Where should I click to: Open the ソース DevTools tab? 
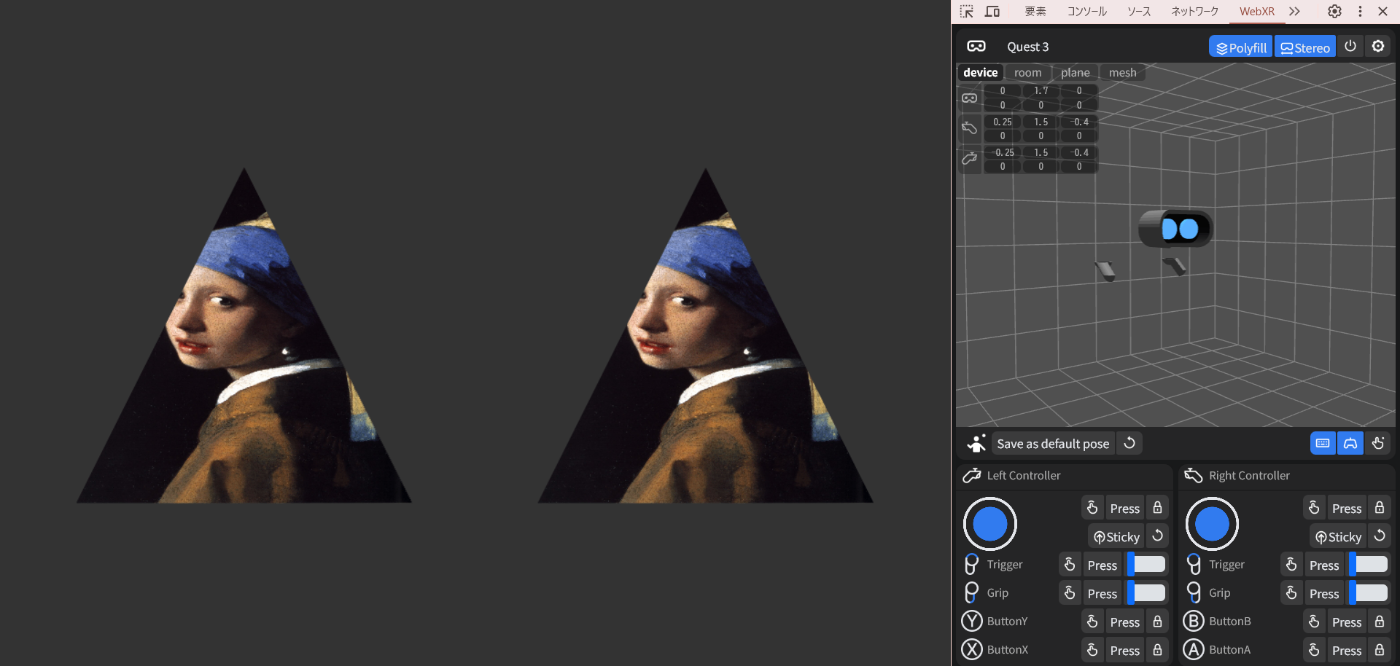click(1139, 11)
